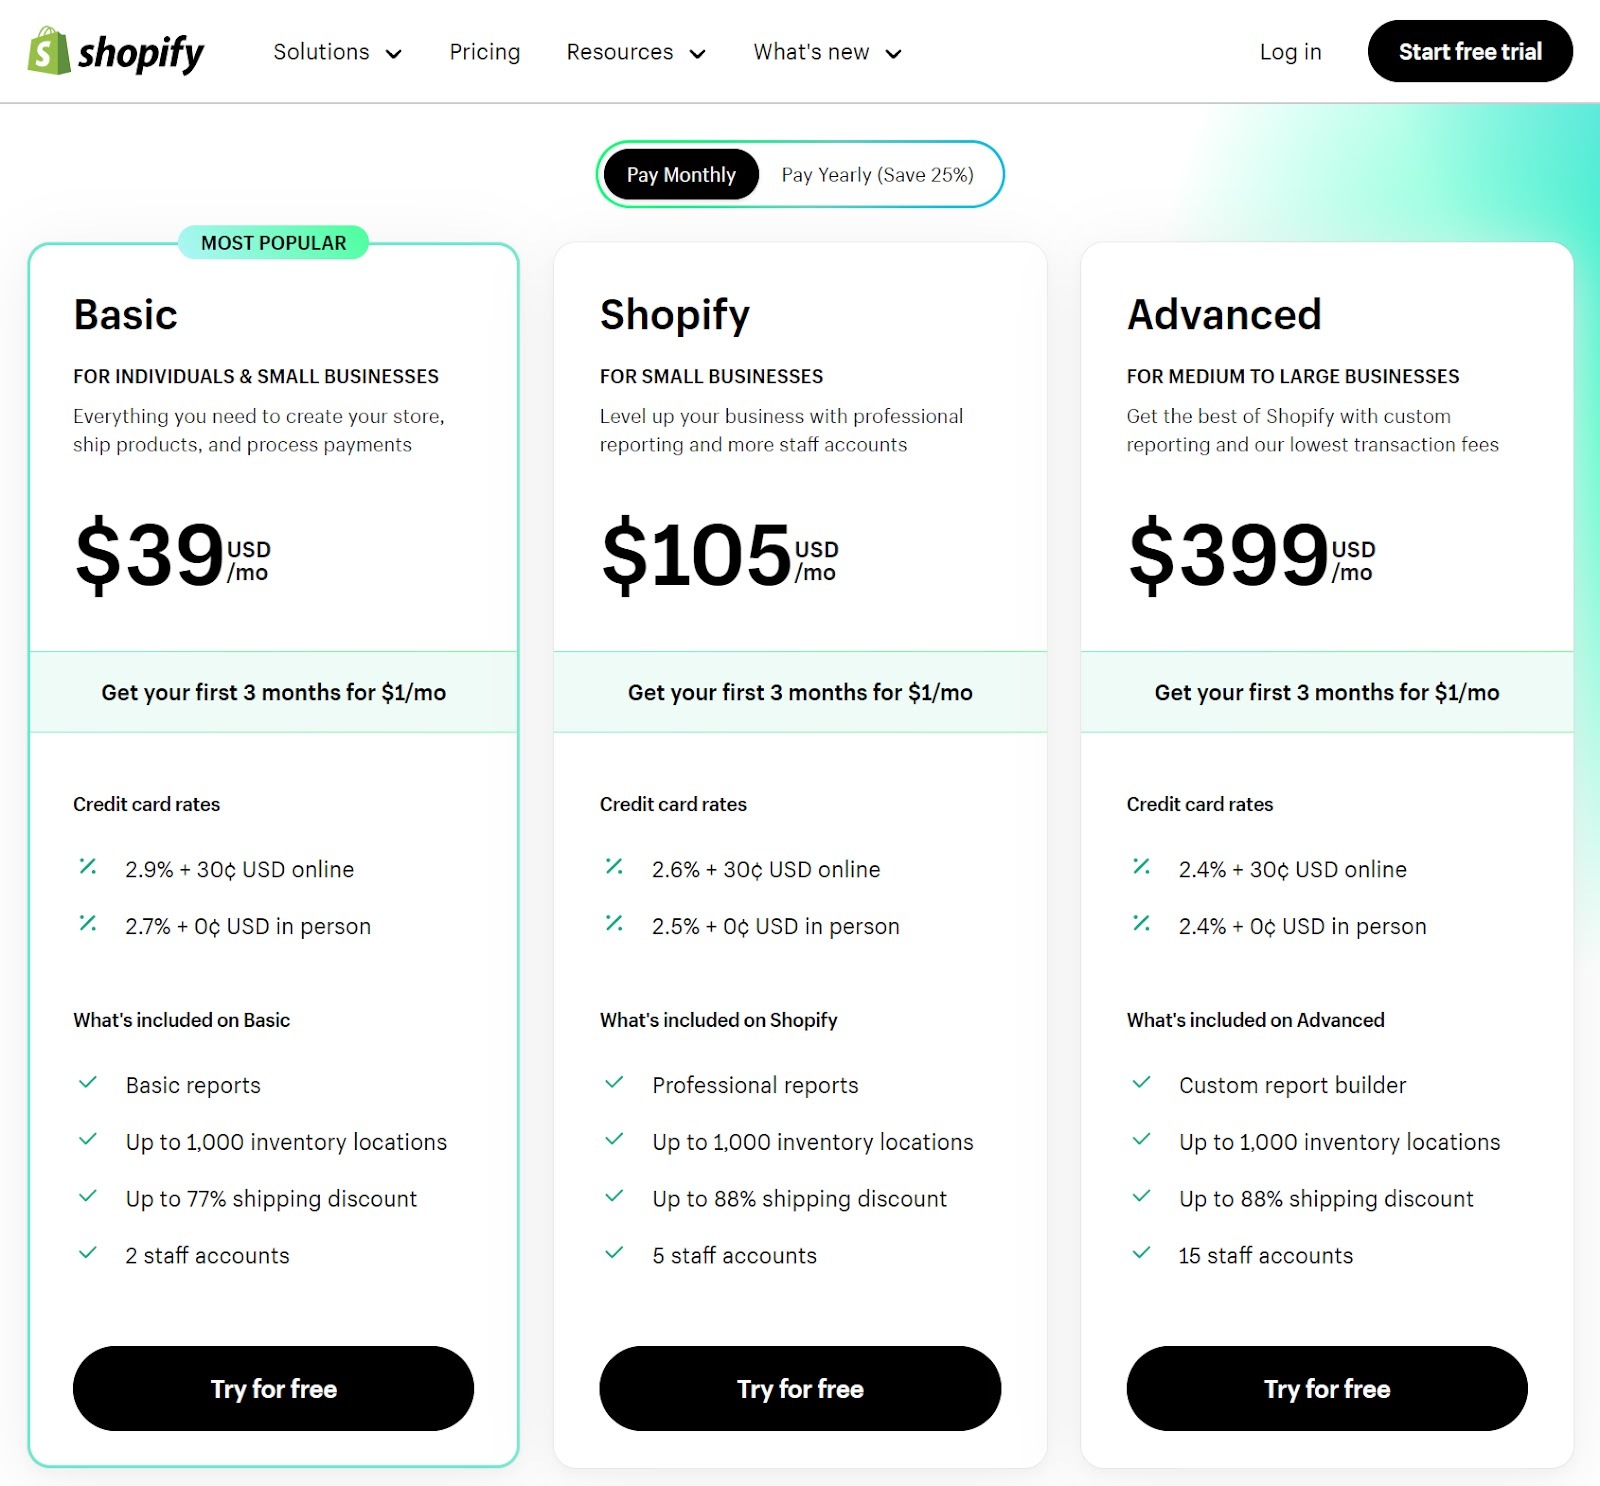Screen dimensions: 1600x1486
Task: Switch billing to Pay Yearly
Action: click(x=877, y=174)
